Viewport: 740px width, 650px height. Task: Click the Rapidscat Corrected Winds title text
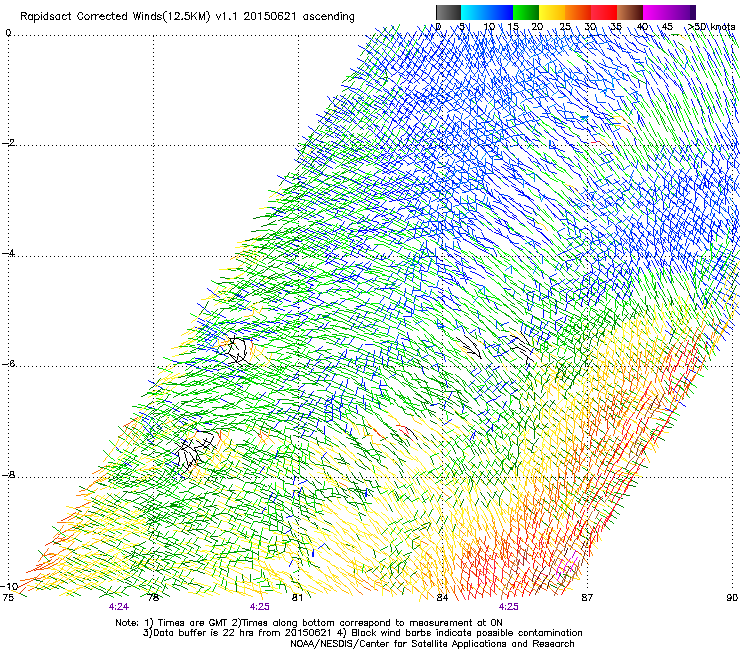point(187,17)
